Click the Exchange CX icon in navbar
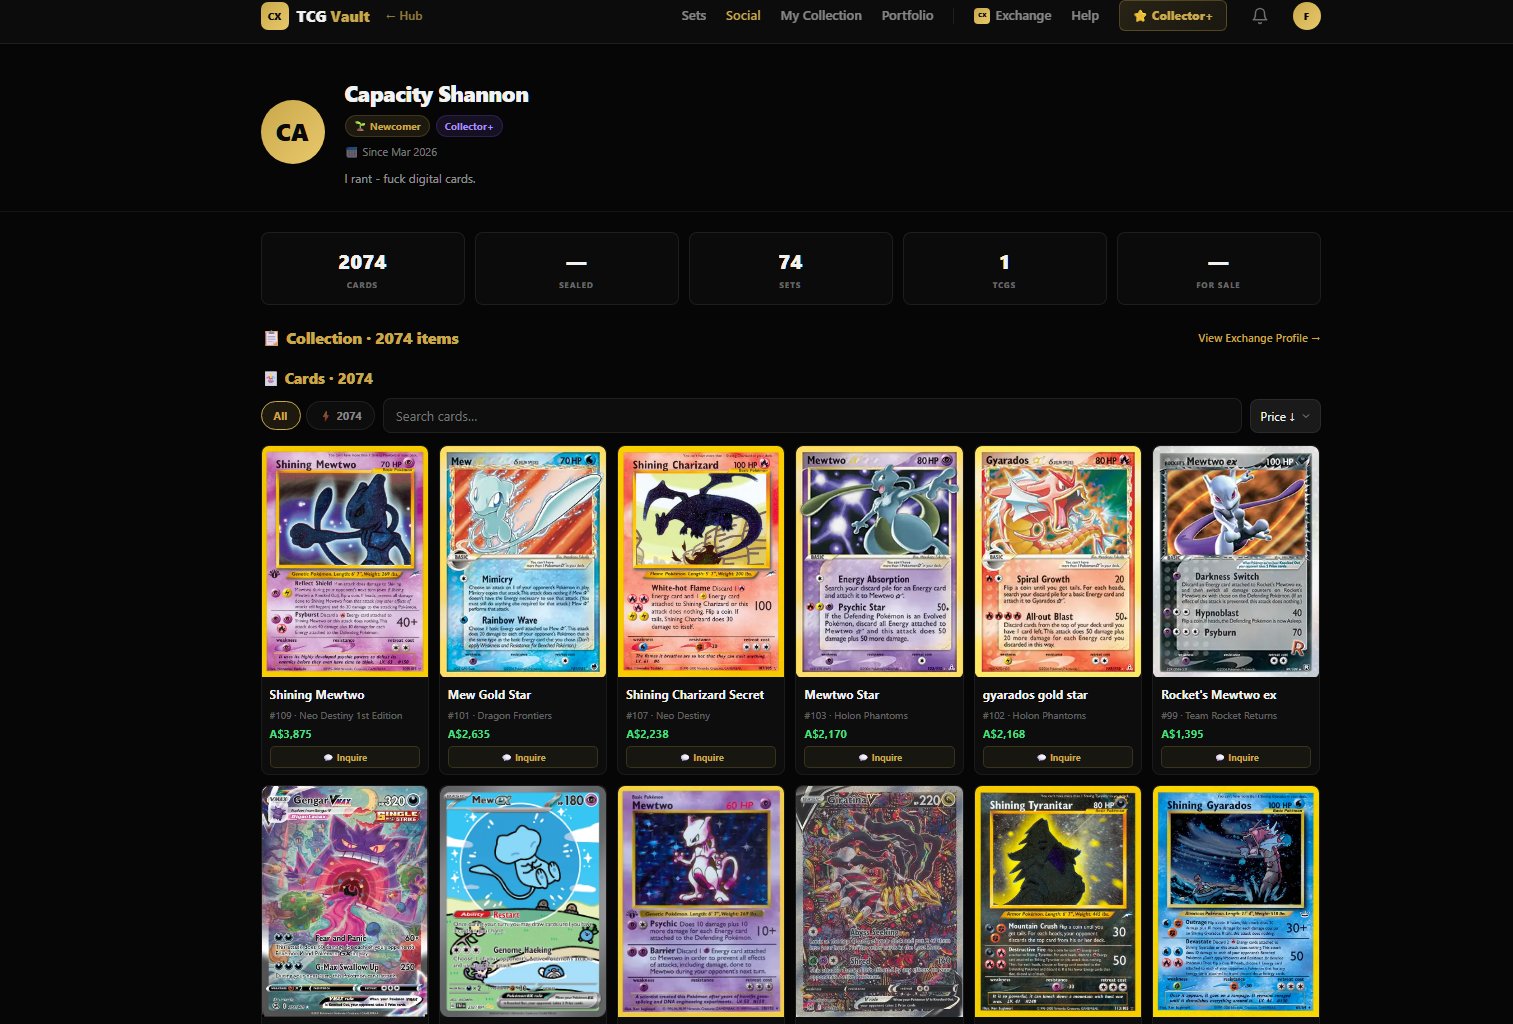 click(982, 16)
